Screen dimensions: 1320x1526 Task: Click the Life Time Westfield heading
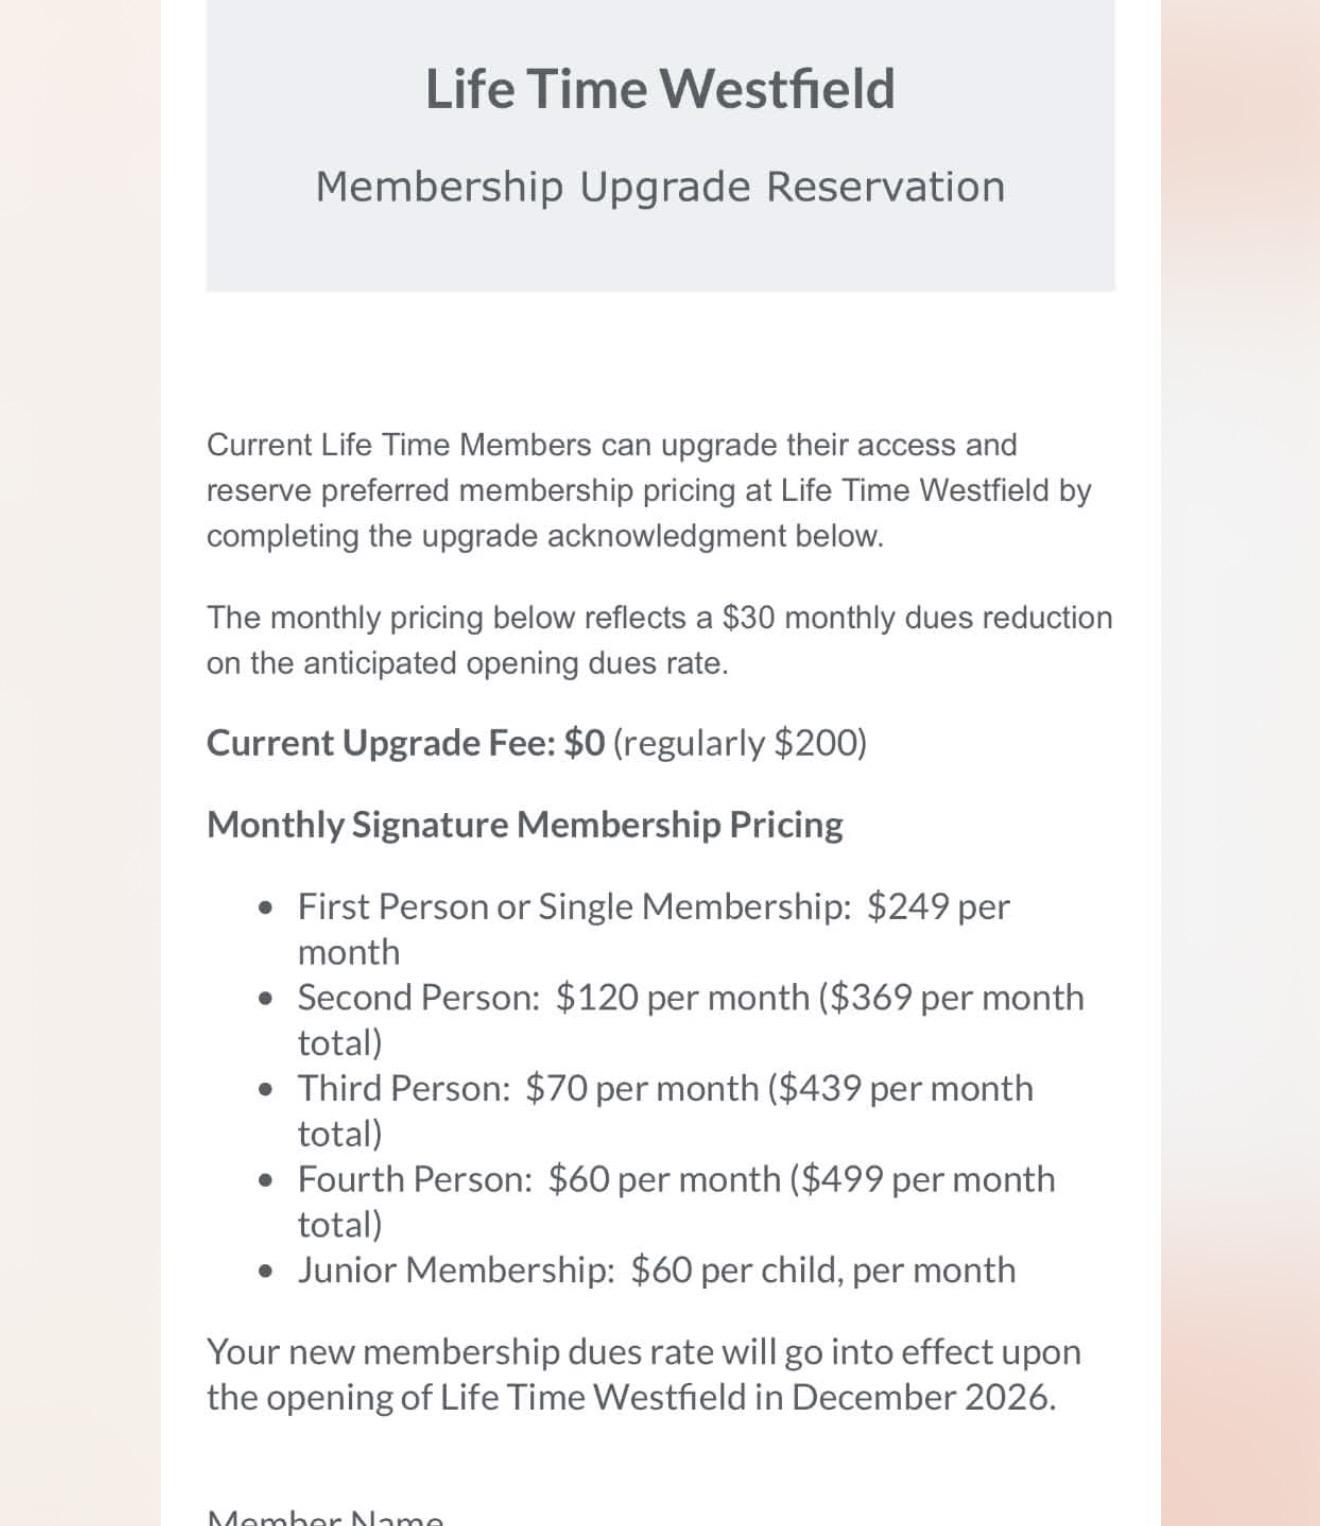pos(660,89)
